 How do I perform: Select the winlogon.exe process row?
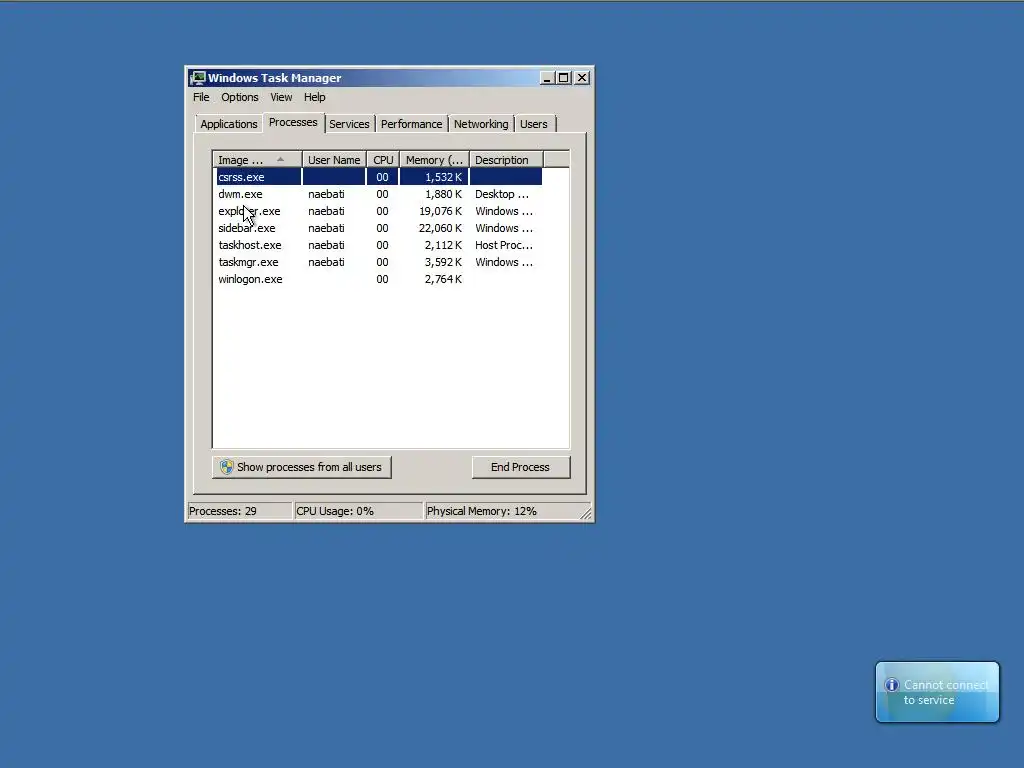coord(379,279)
